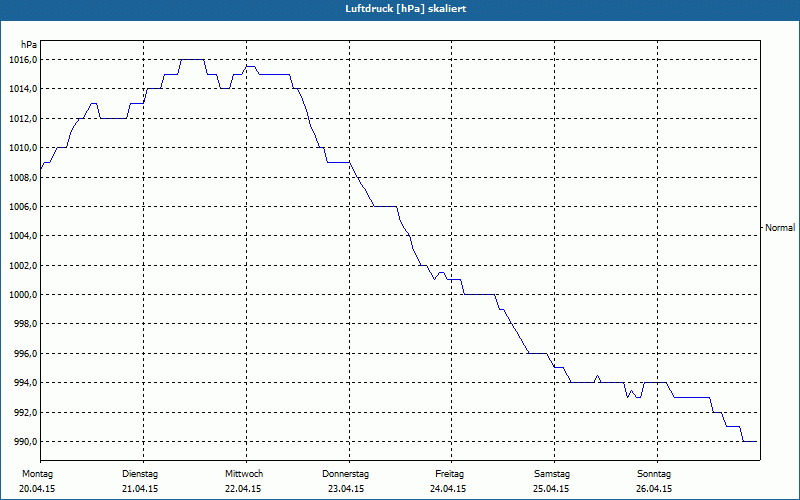Click the chart title "Luftdruck [hPa] skaliert"
The image size is (800, 500).
pyautogui.click(x=406, y=9)
